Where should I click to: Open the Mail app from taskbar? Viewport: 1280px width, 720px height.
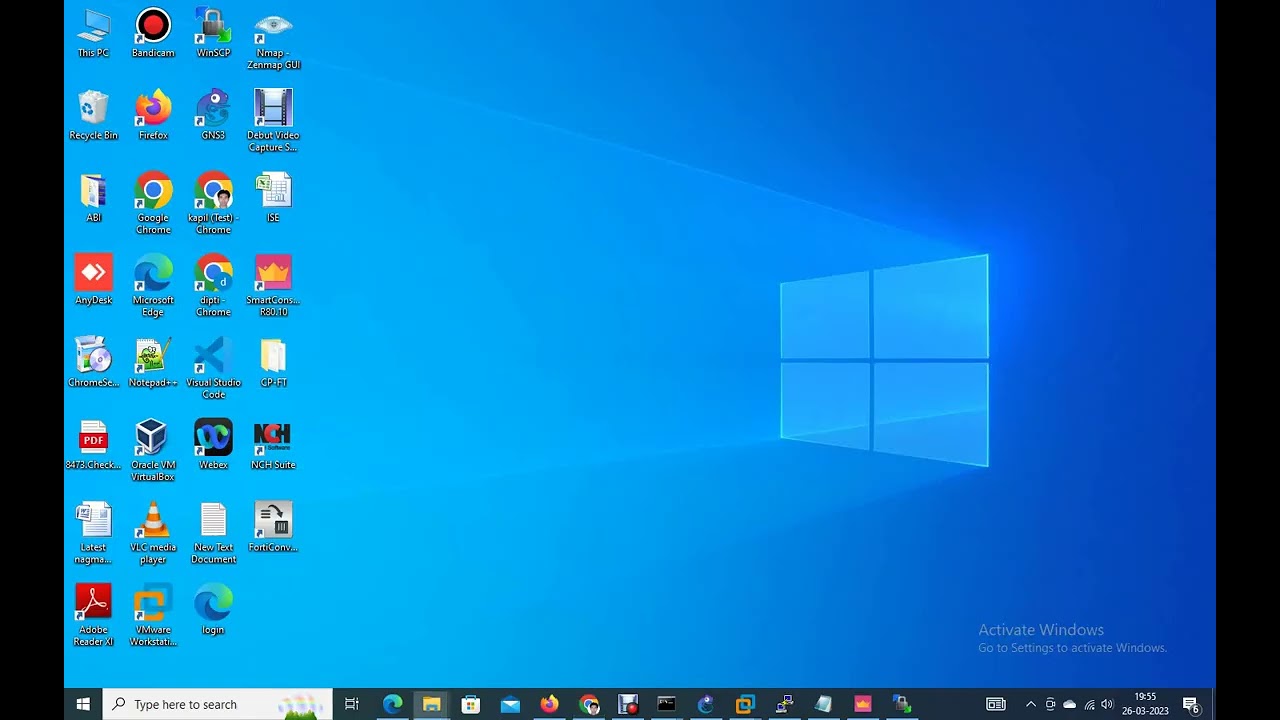pos(510,704)
